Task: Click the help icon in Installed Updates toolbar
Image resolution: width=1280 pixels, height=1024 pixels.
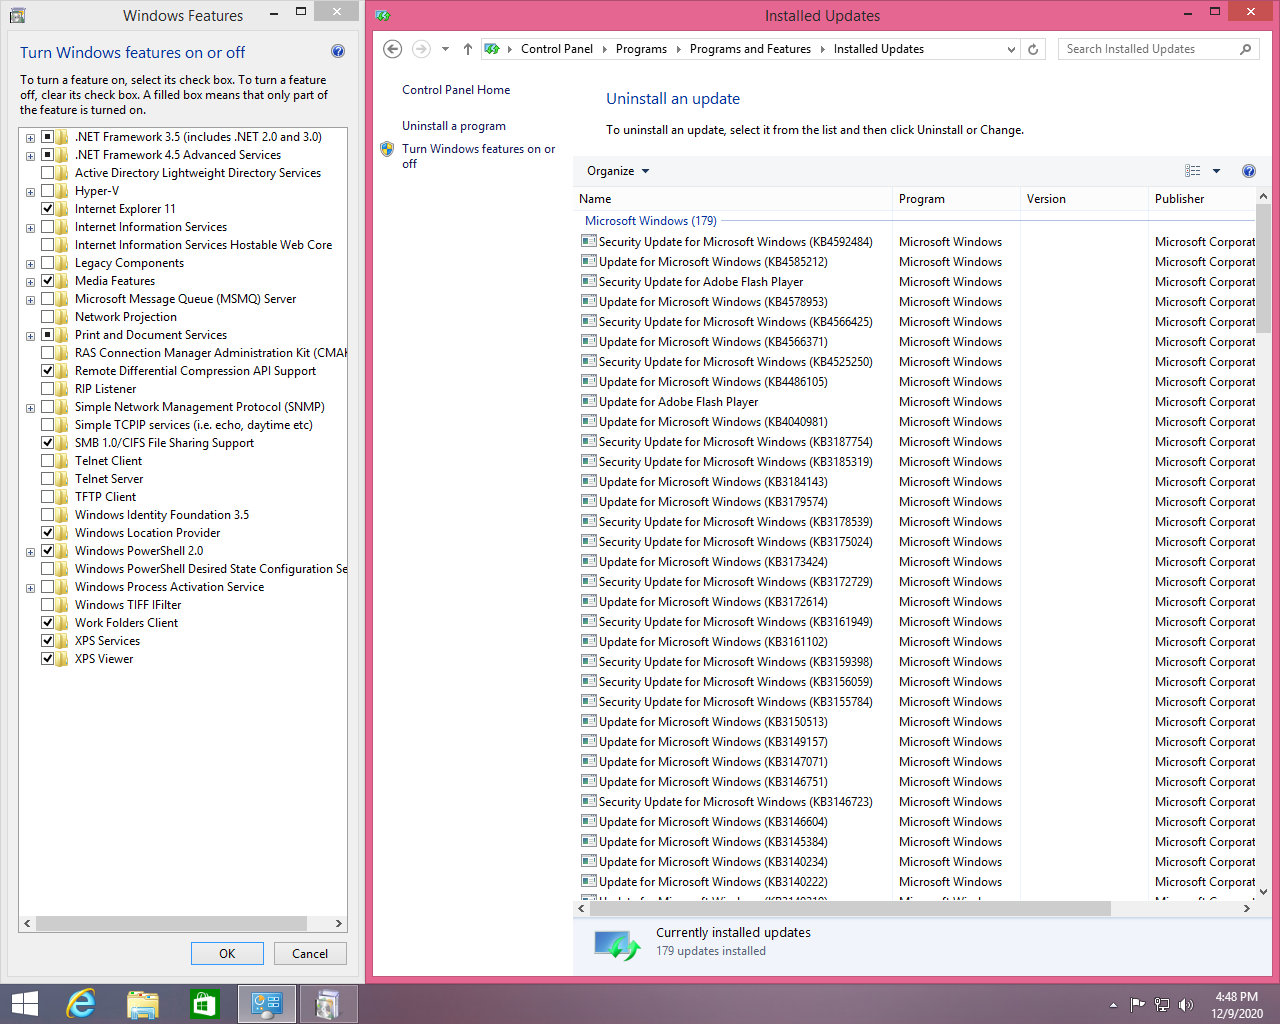Action: pos(1248,171)
